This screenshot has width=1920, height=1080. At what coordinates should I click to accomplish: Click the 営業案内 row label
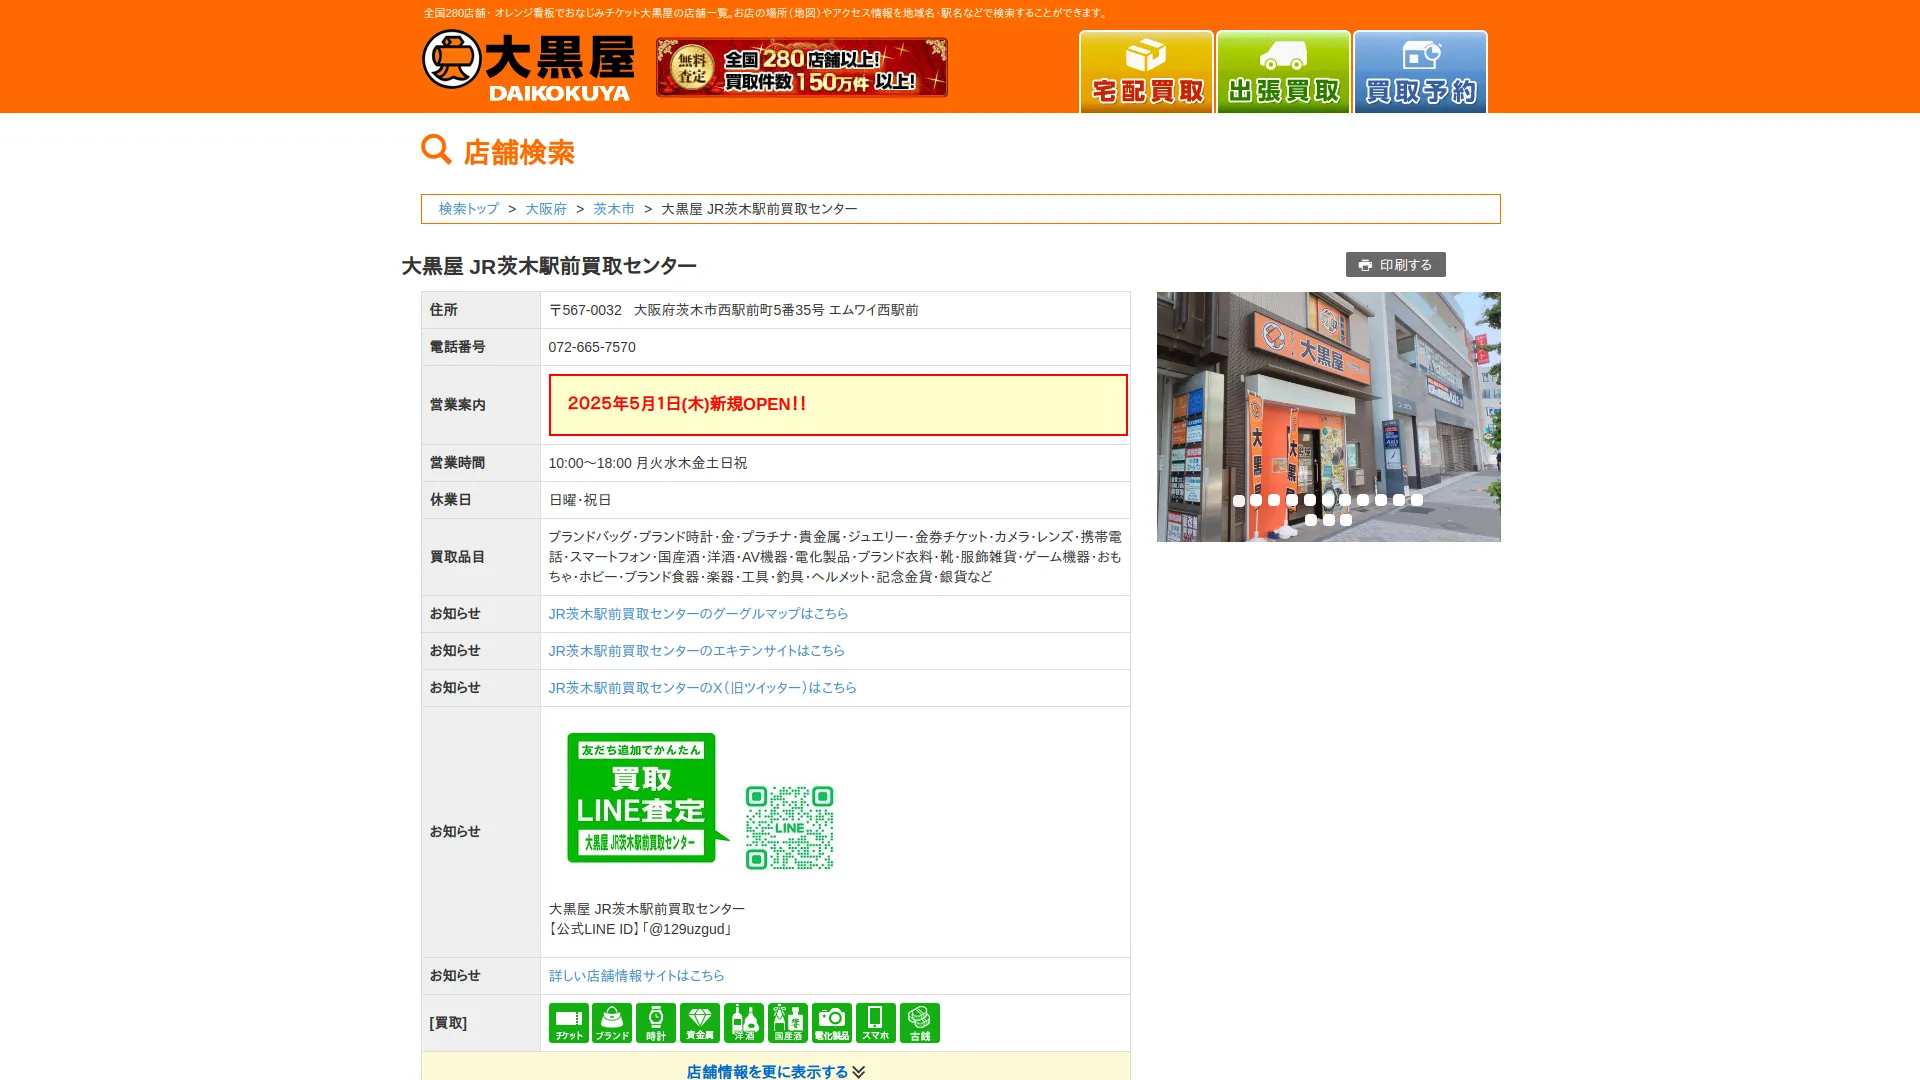click(x=458, y=405)
